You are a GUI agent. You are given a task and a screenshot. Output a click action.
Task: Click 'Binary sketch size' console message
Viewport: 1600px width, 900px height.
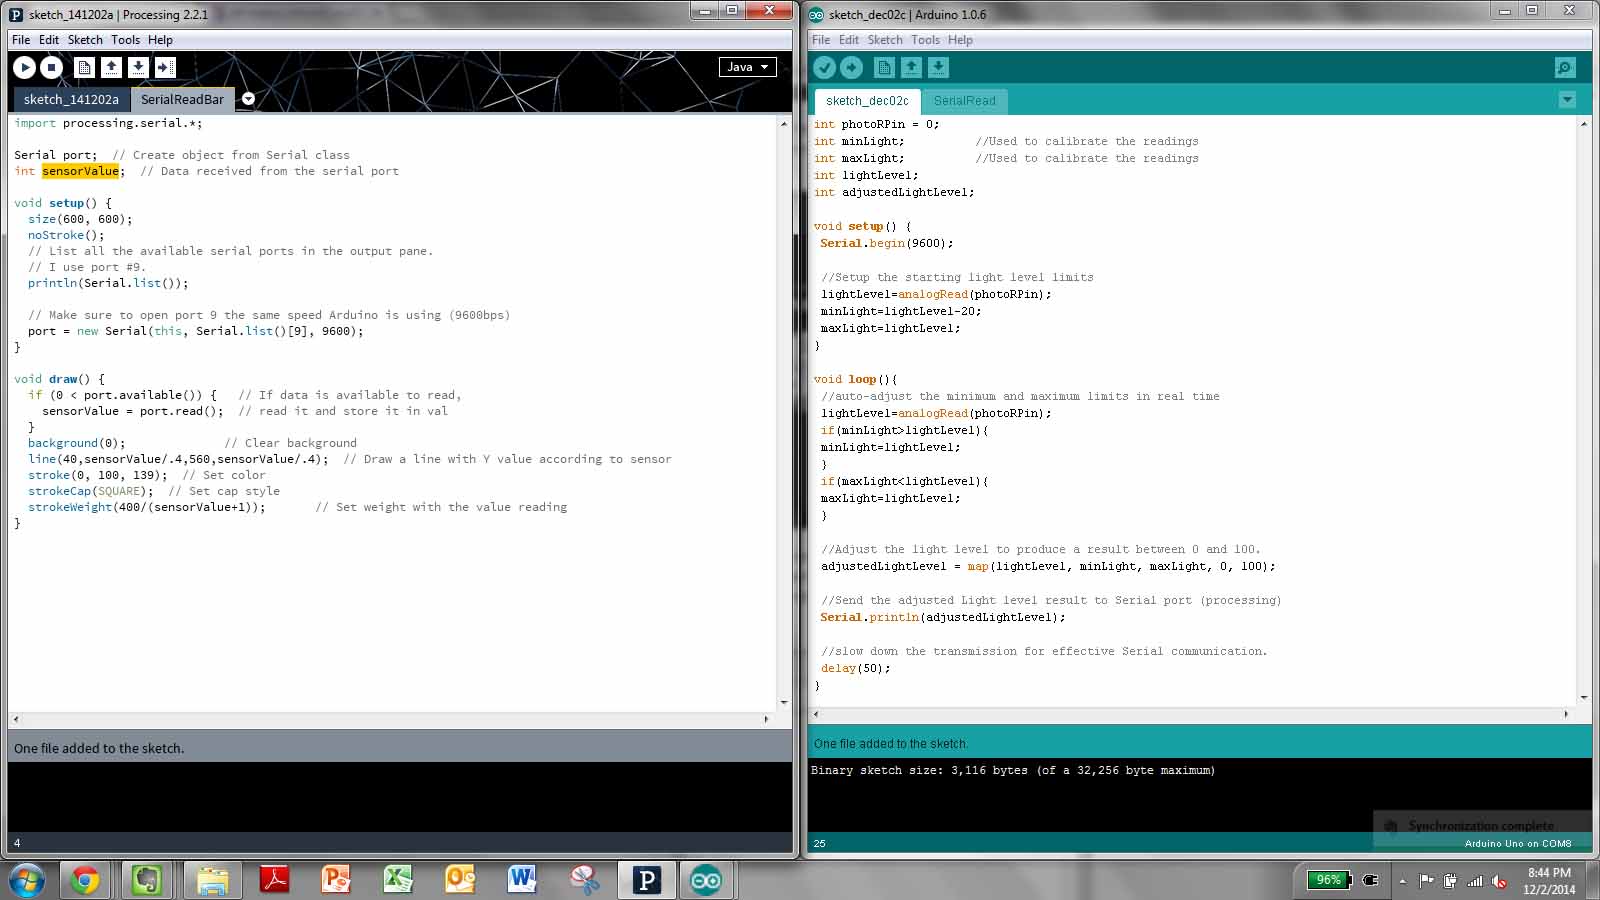[1013, 770]
